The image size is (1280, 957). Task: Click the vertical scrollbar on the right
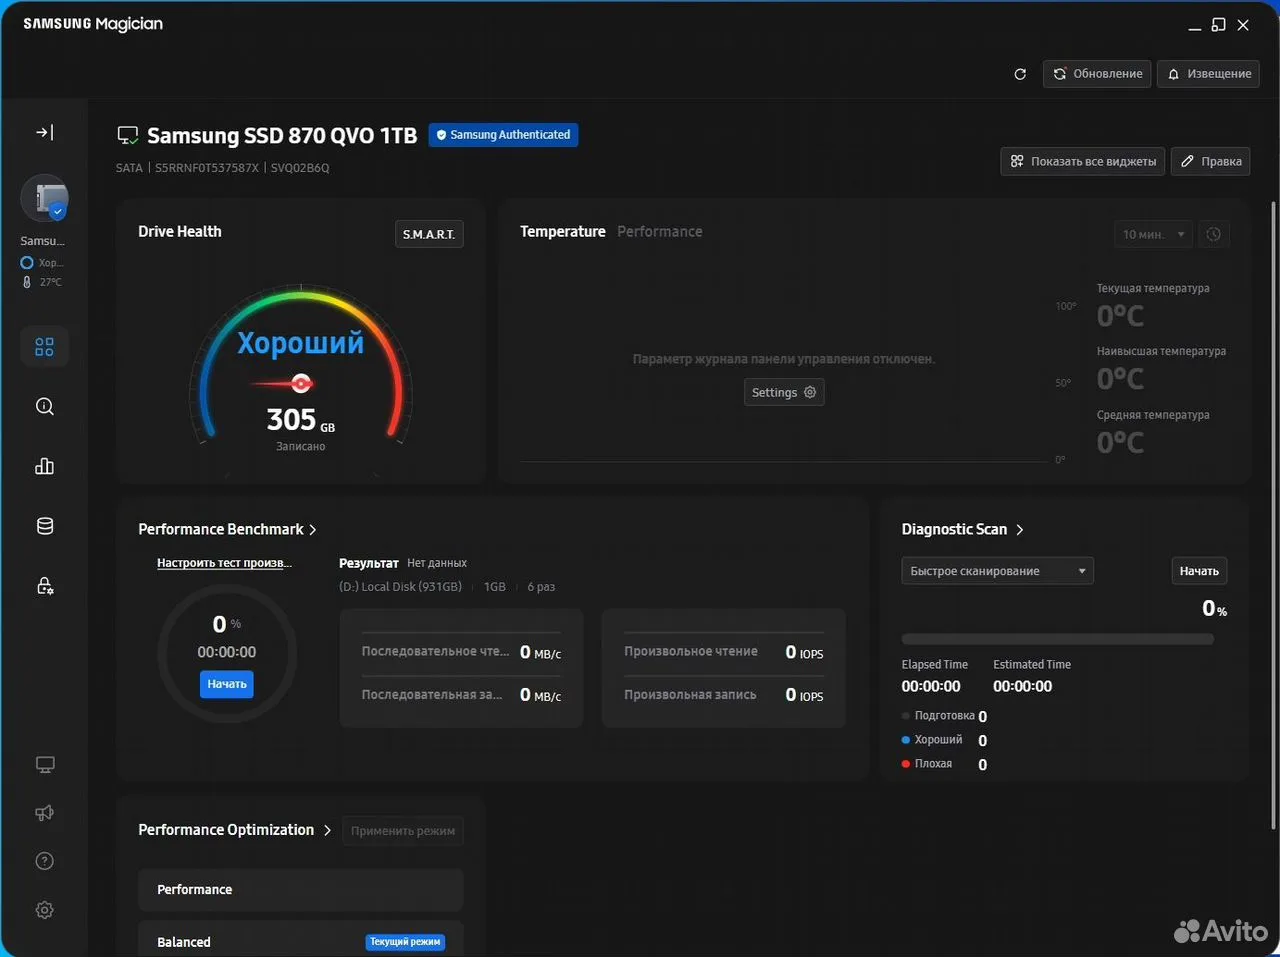(x=1273, y=515)
